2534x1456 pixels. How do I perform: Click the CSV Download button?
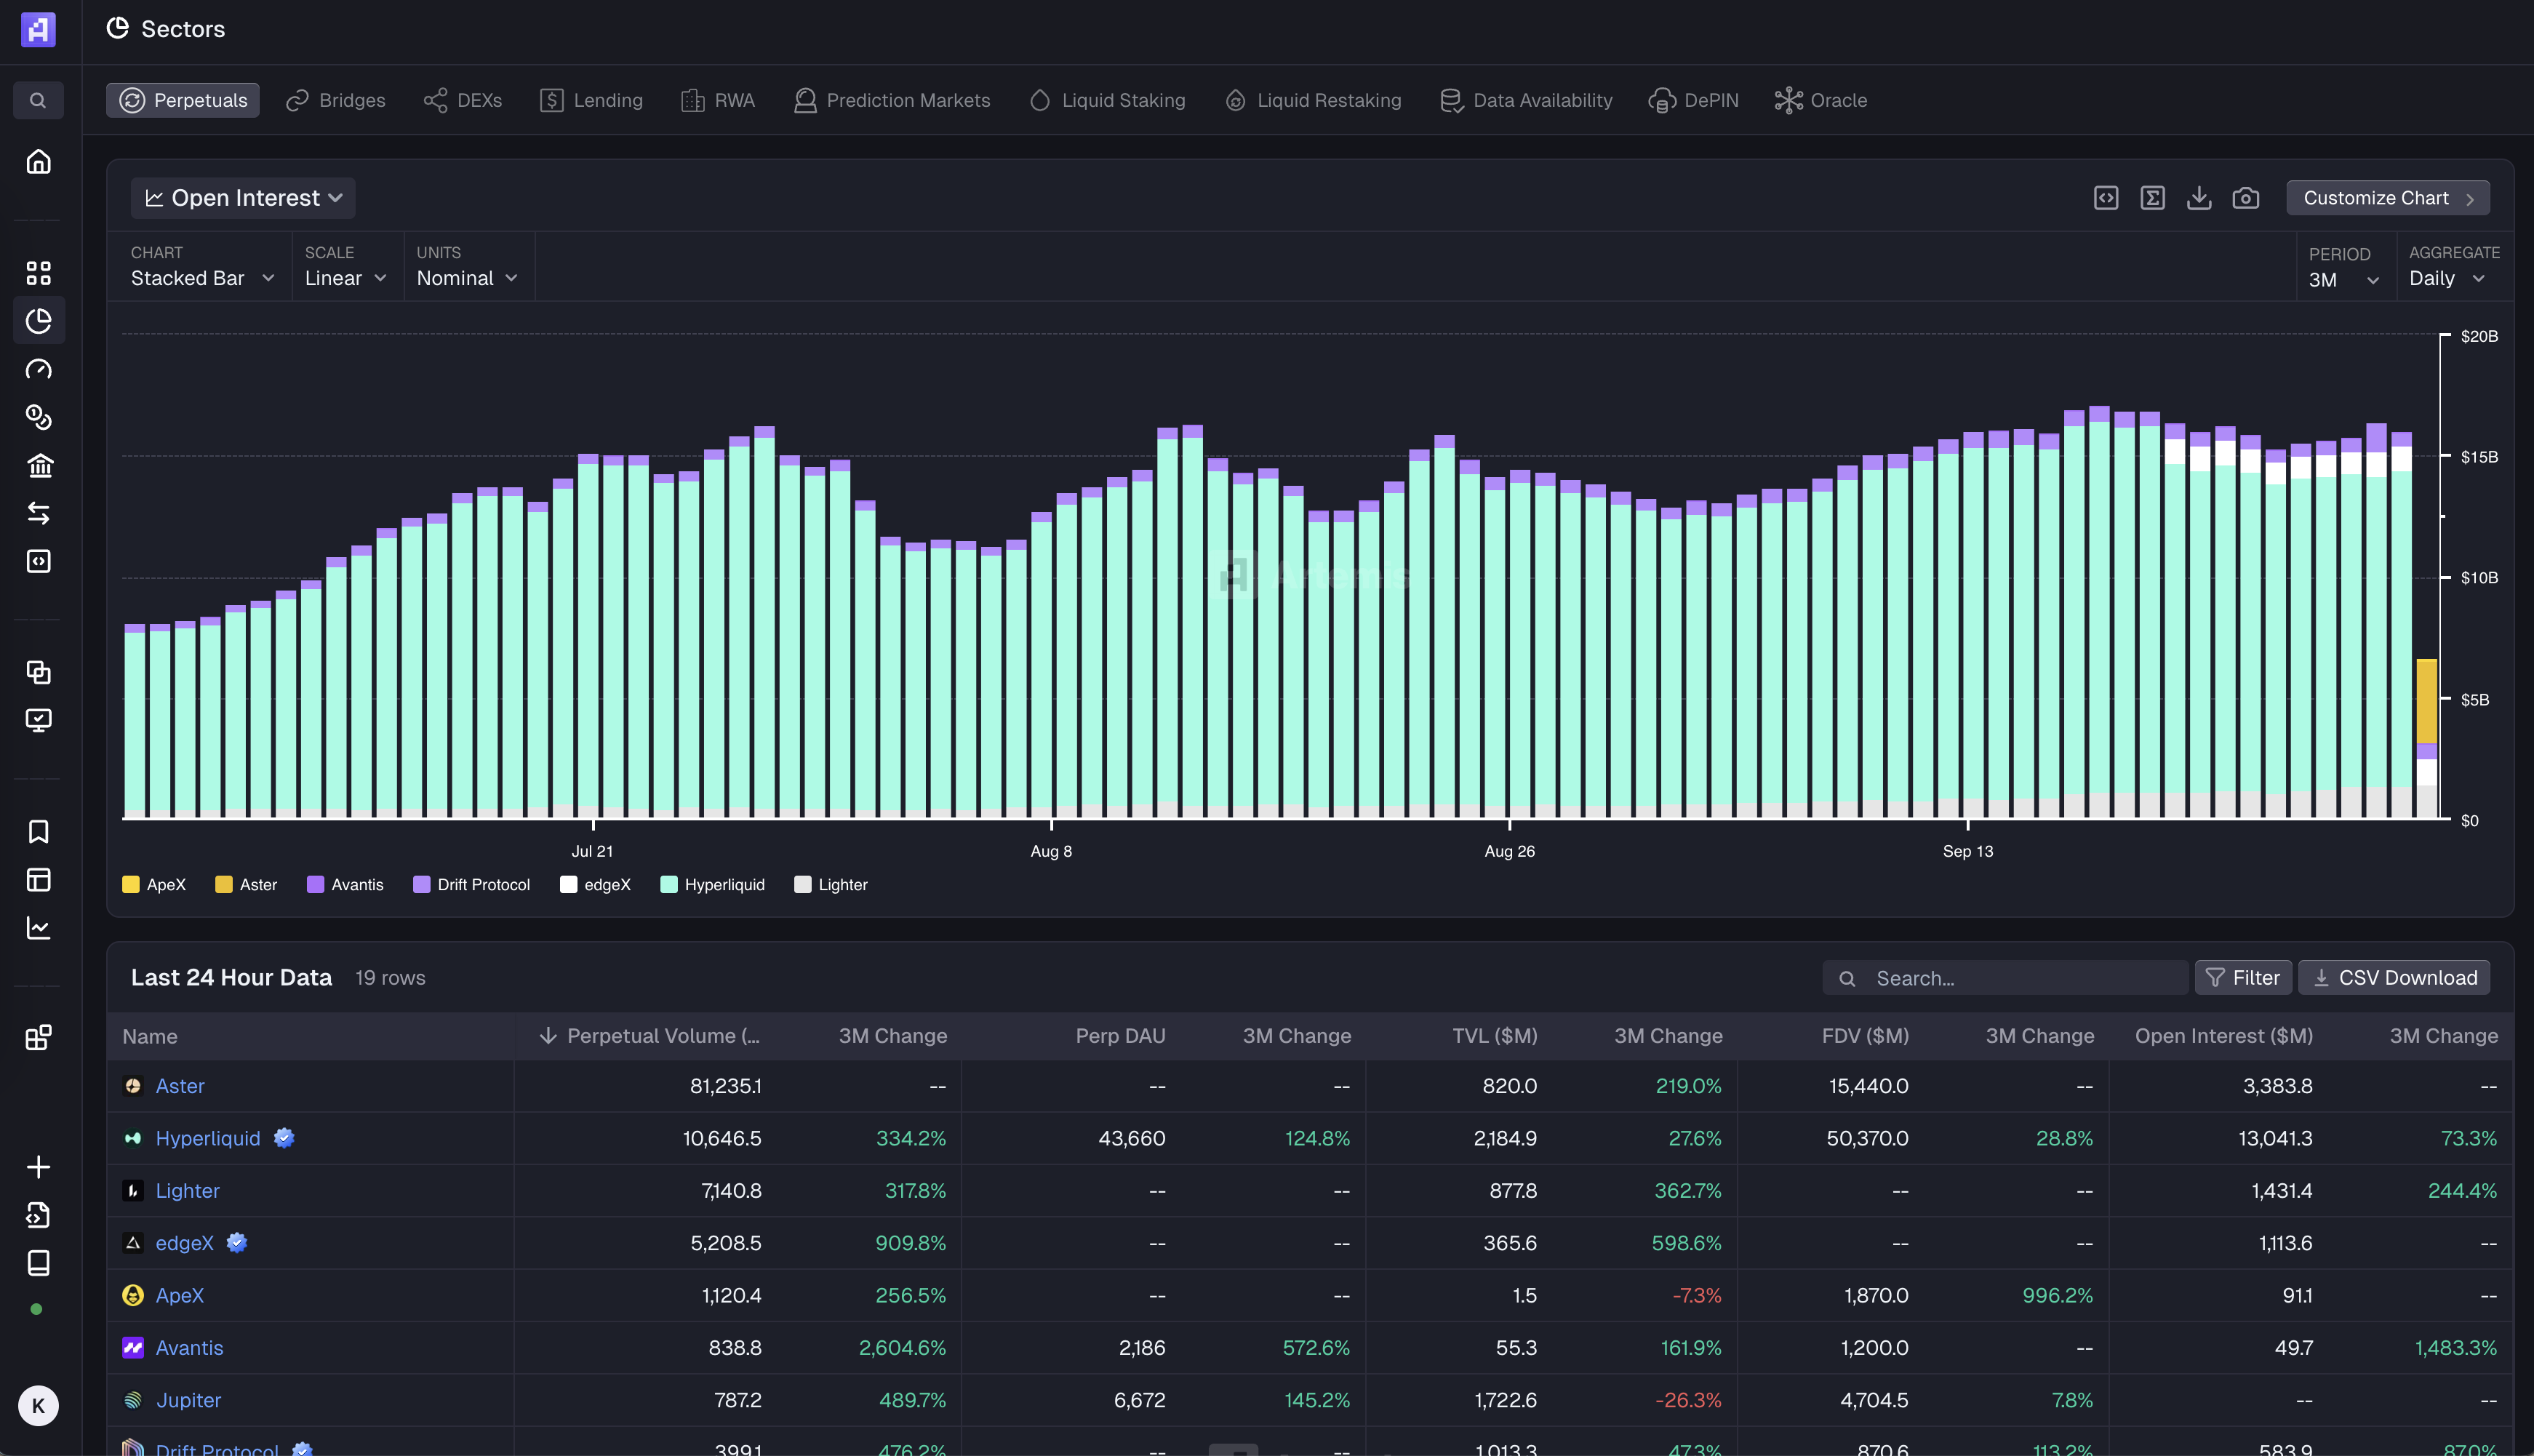click(x=2394, y=978)
